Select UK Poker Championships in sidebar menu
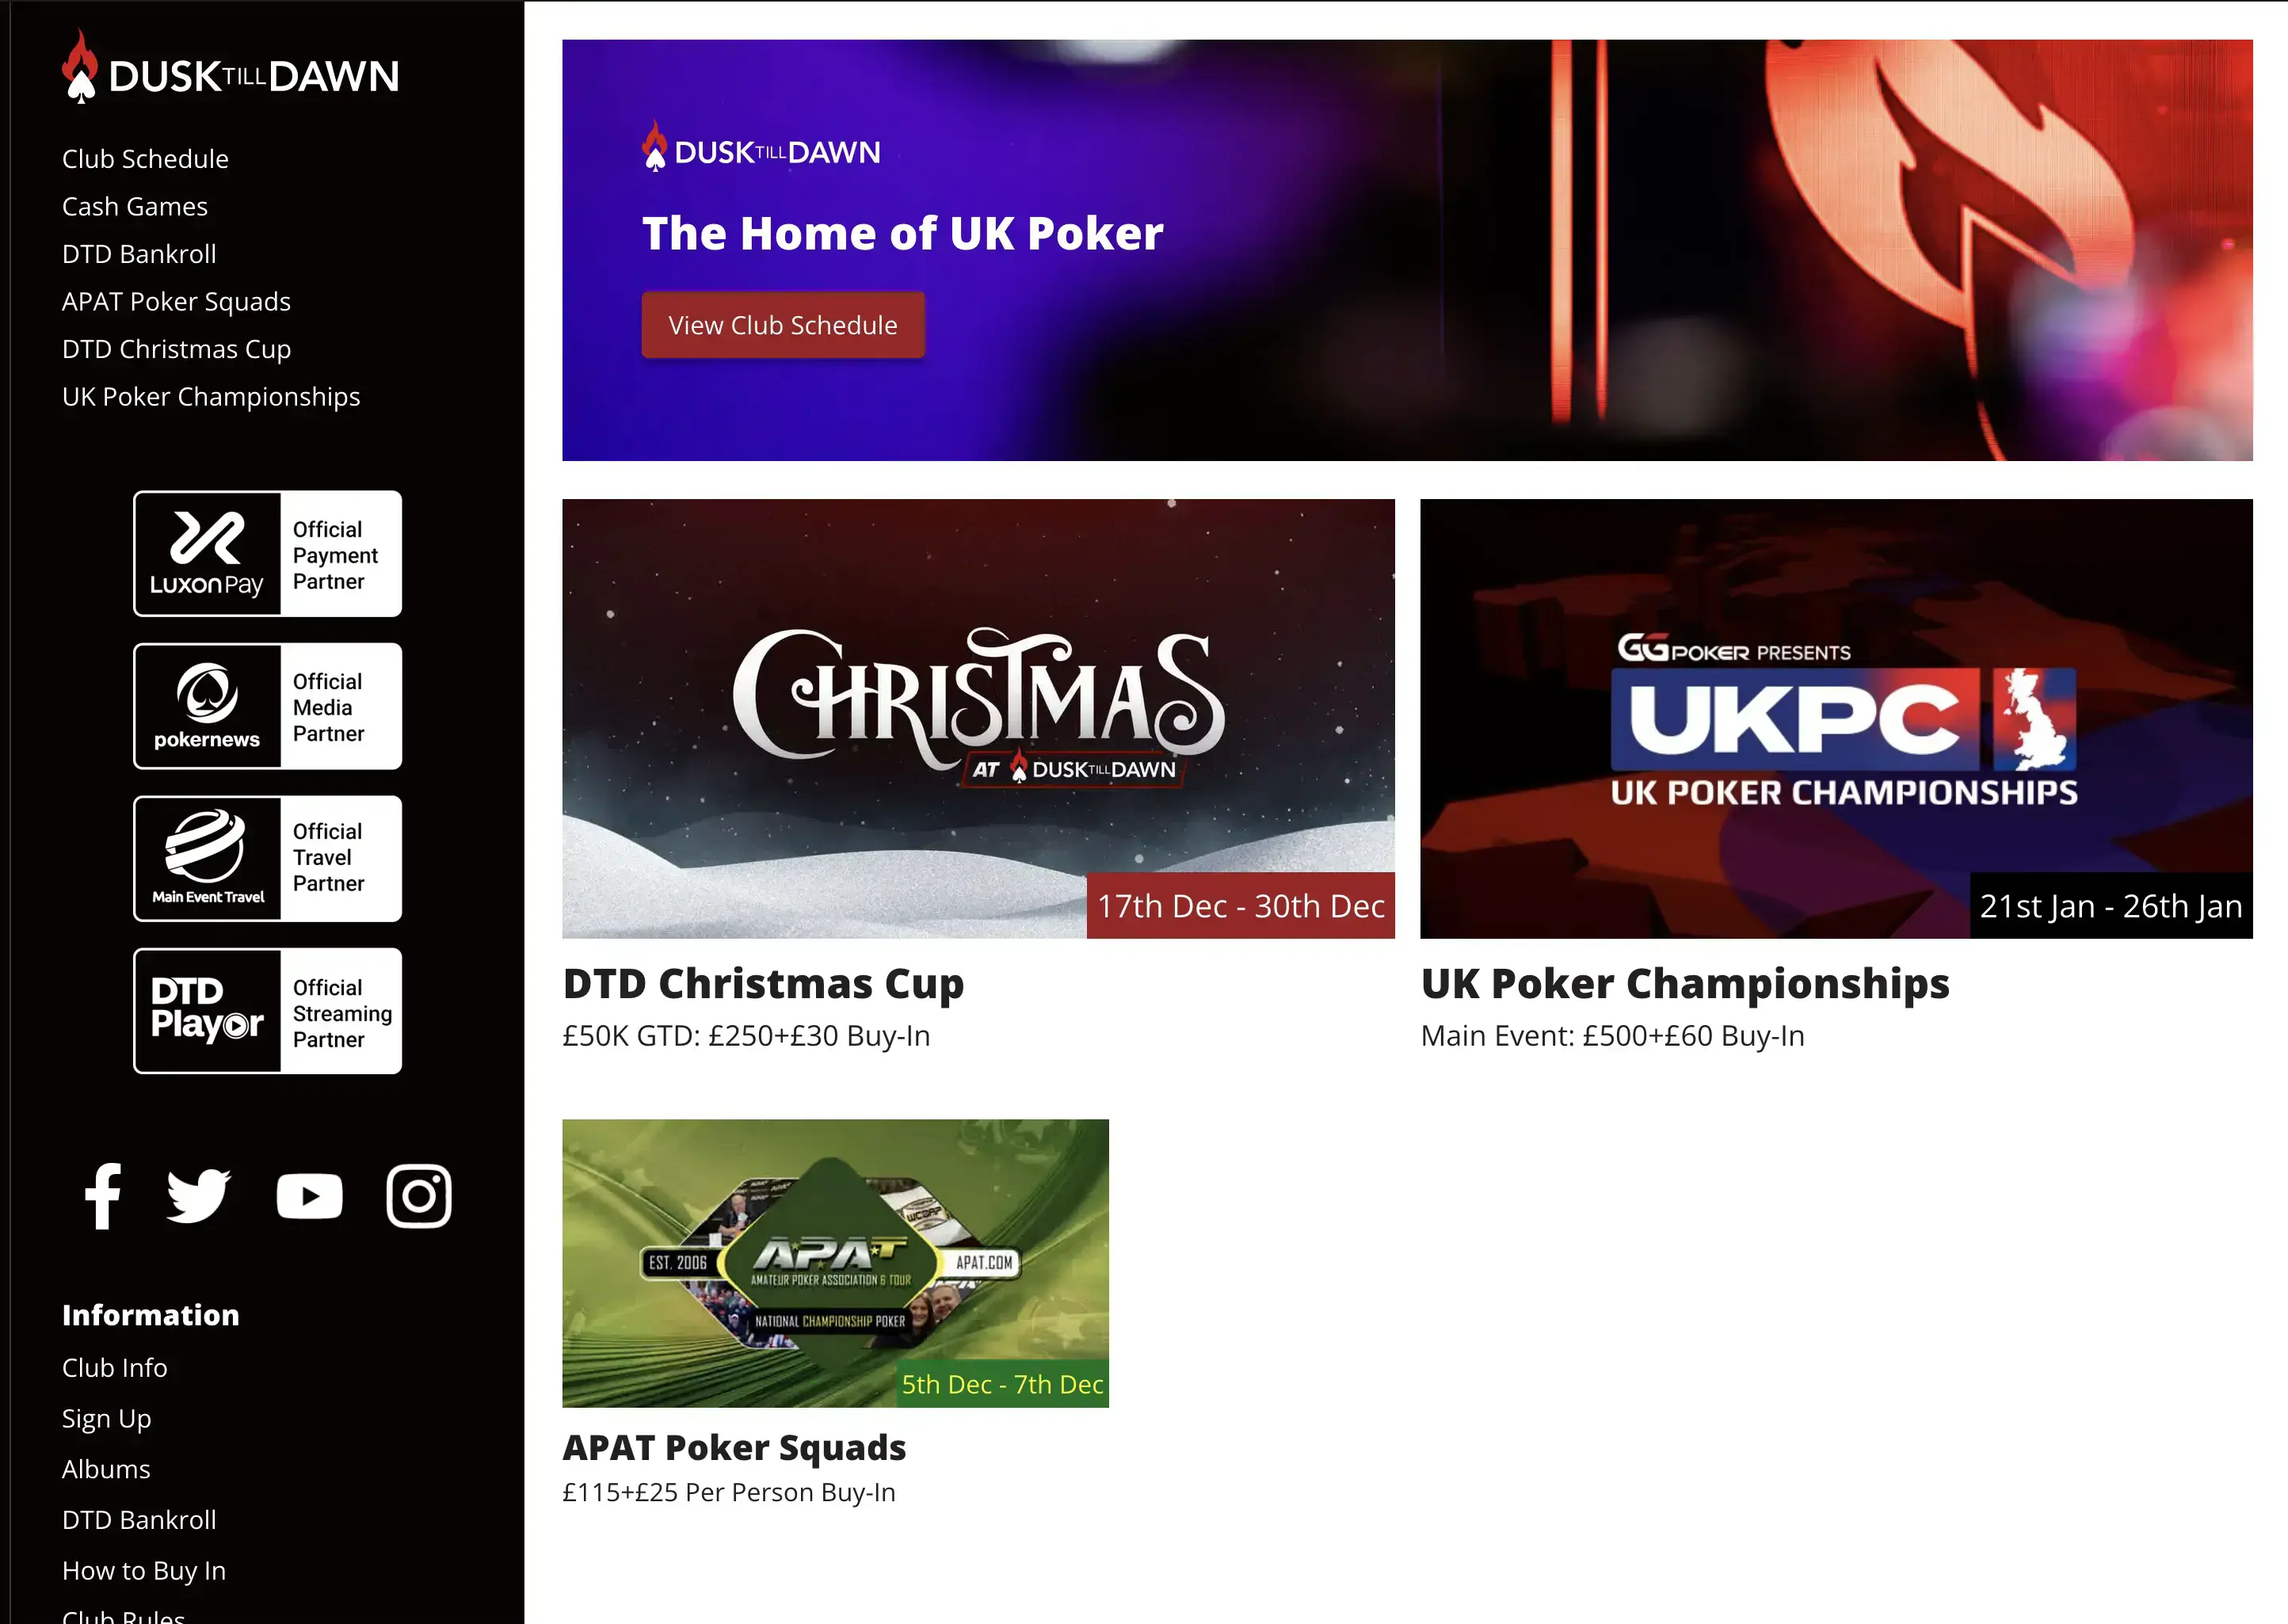Image resolution: width=2288 pixels, height=1624 pixels. pos(211,397)
